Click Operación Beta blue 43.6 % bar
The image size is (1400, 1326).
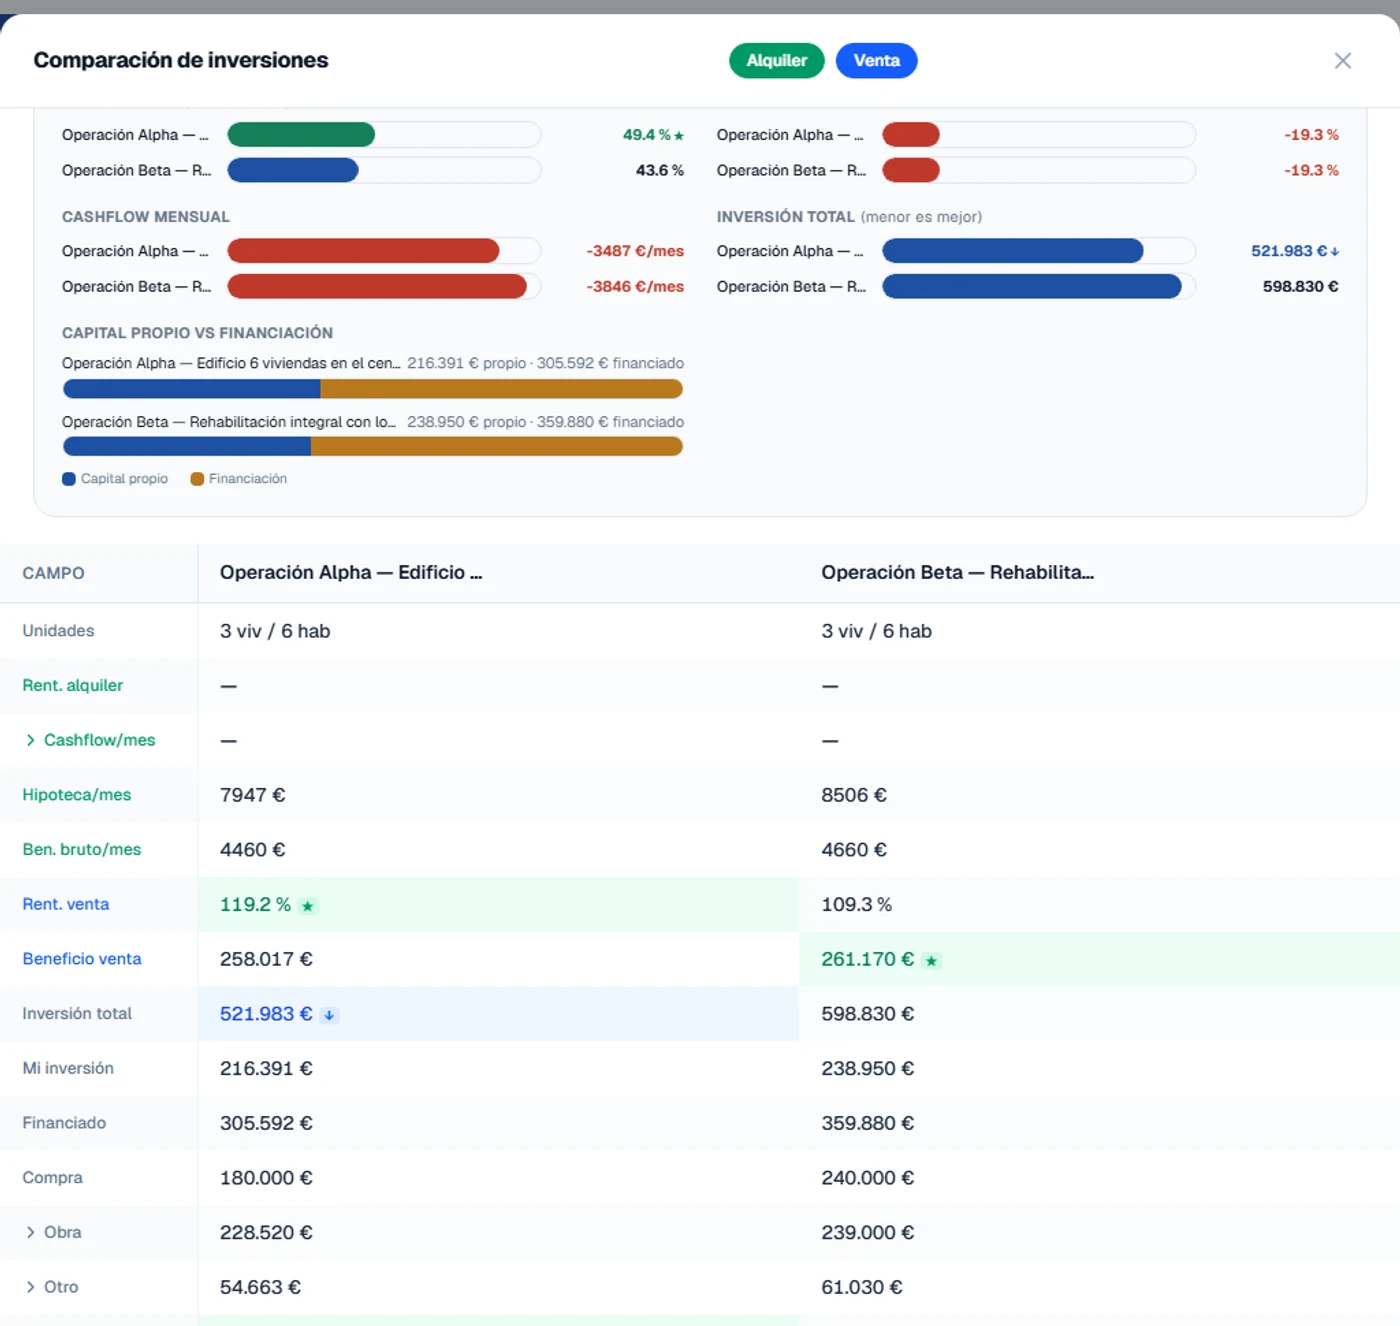pyautogui.click(x=293, y=170)
